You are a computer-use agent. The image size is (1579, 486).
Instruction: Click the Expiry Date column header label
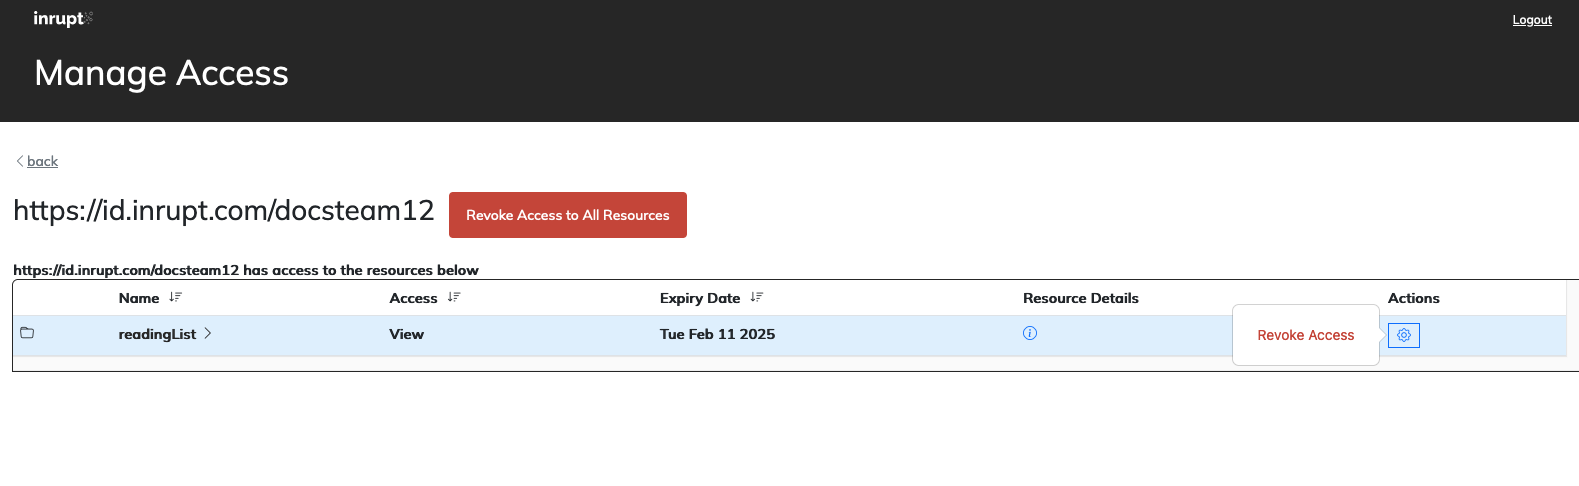click(700, 298)
